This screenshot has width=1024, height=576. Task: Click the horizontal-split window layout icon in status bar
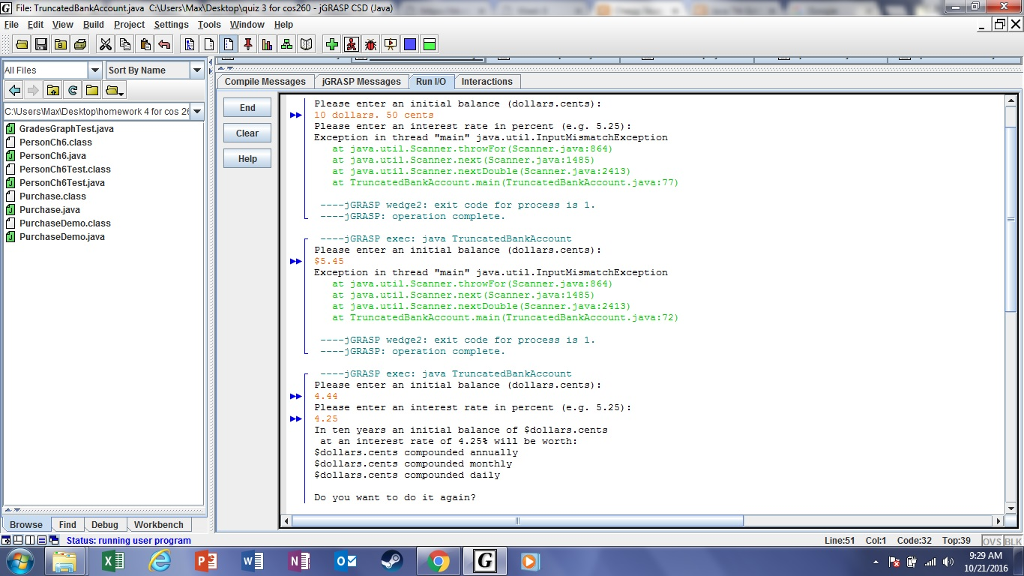(42, 541)
